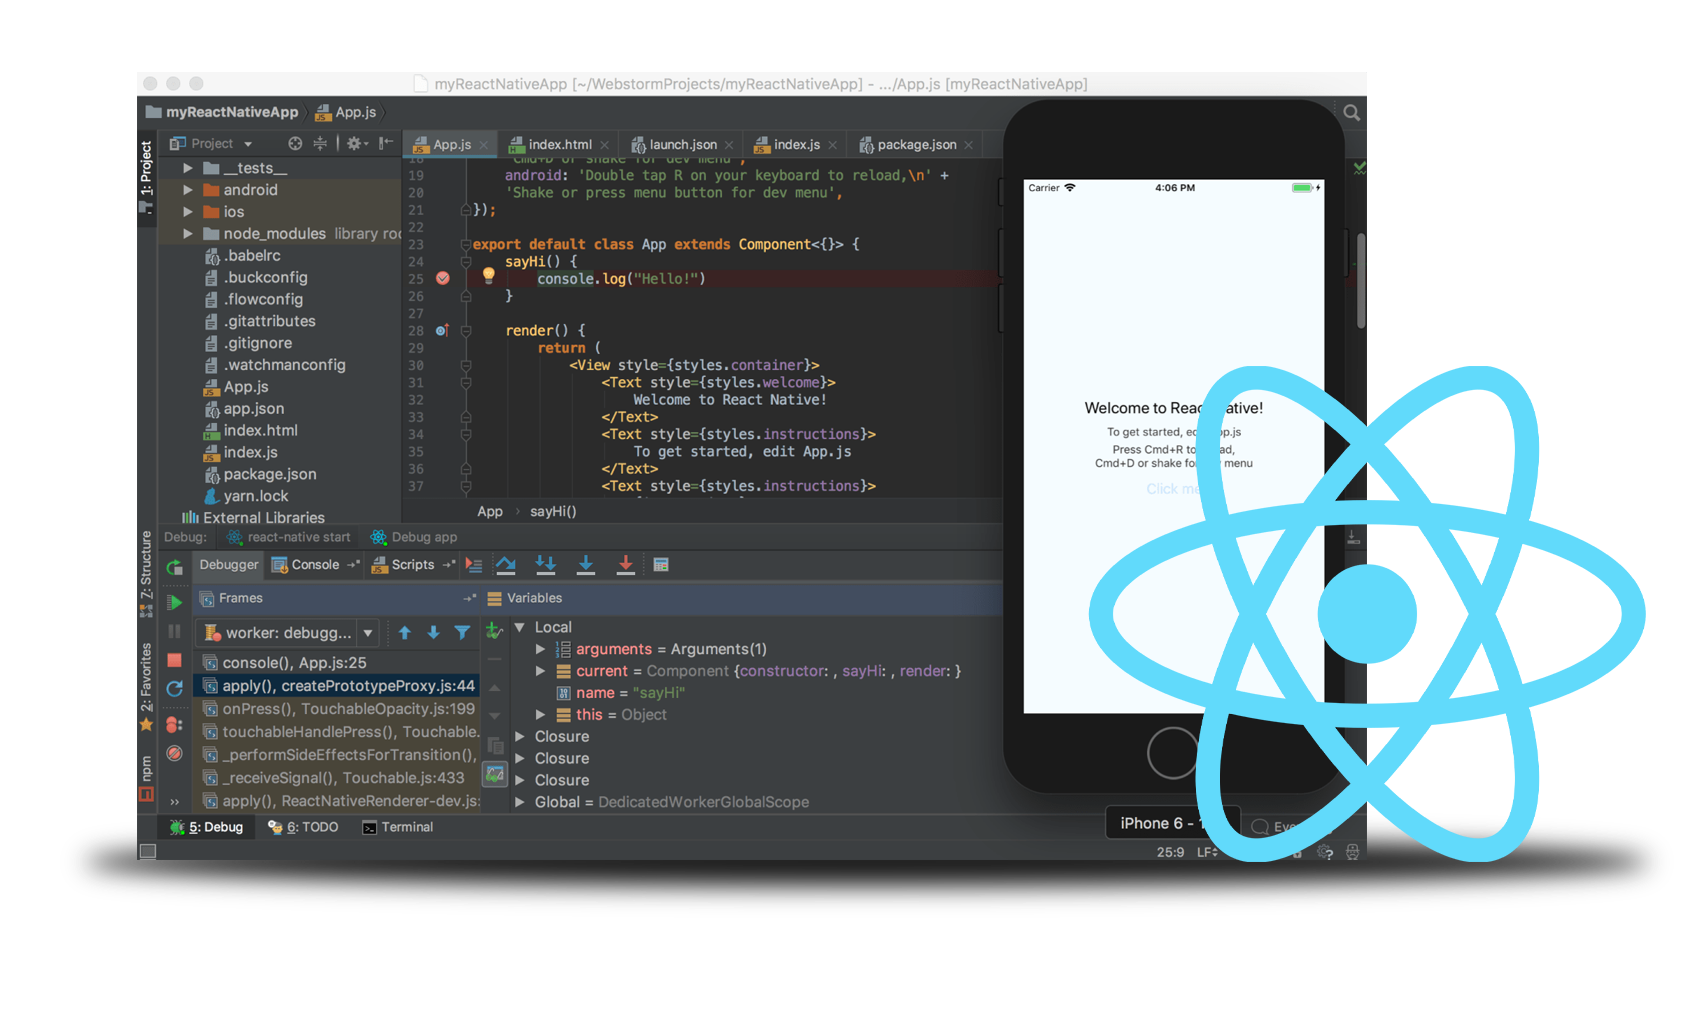Stop the debug session with the red square
1698x1026 pixels.
click(x=174, y=659)
